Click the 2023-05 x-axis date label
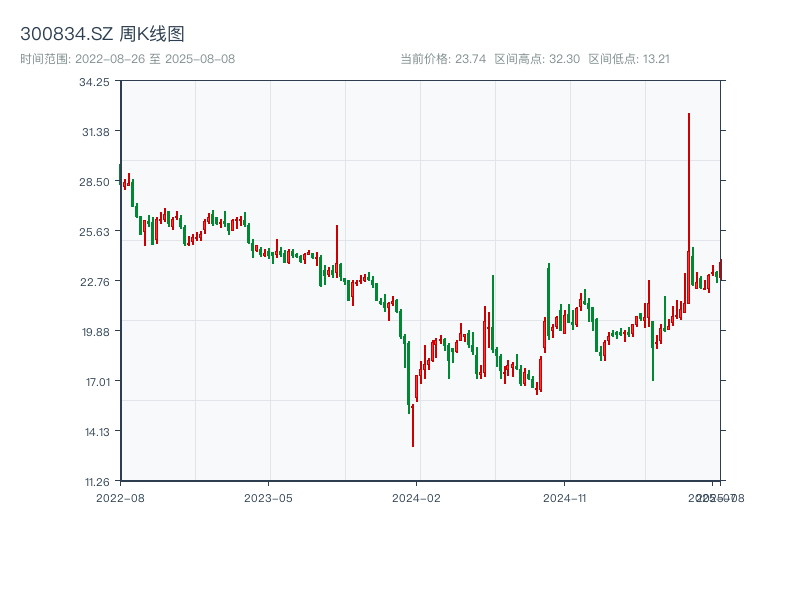The height and width of the screenshot is (600, 800). pos(268,497)
